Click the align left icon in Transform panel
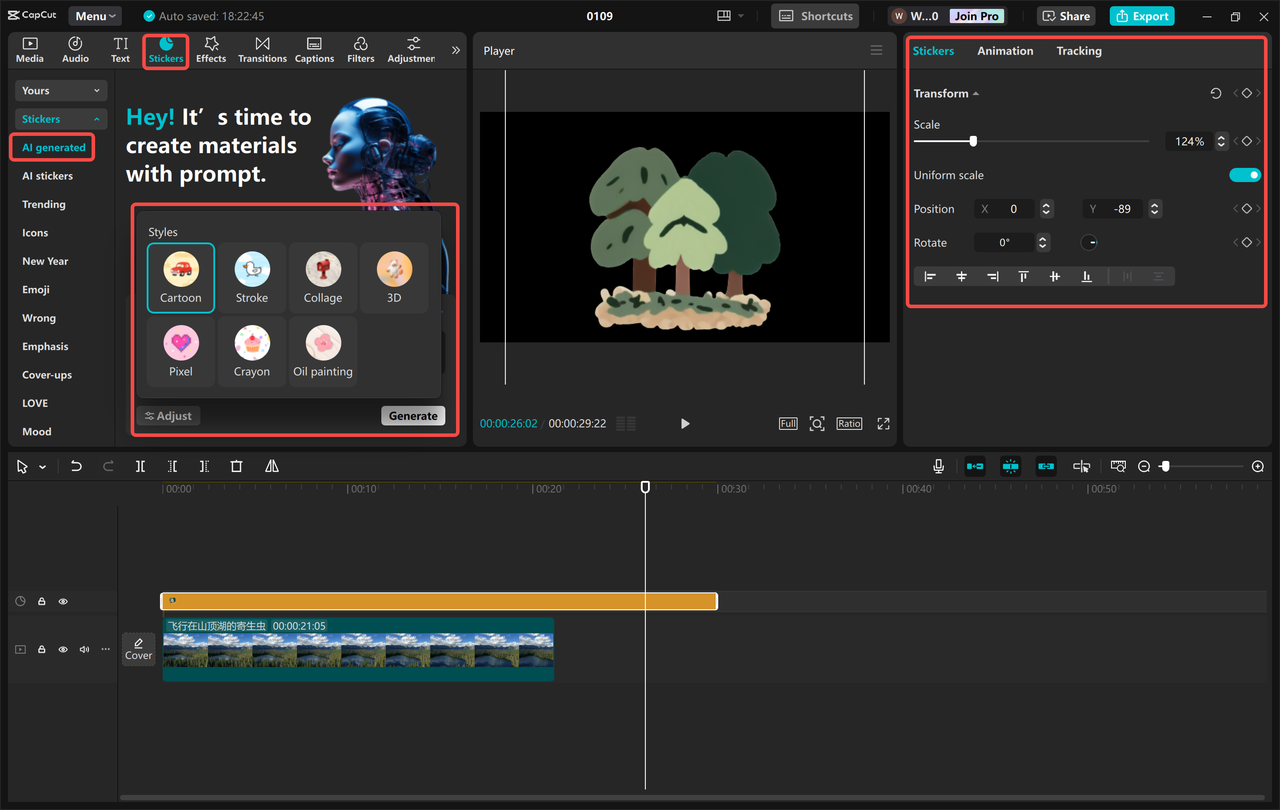Image resolution: width=1280 pixels, height=810 pixels. click(x=930, y=276)
